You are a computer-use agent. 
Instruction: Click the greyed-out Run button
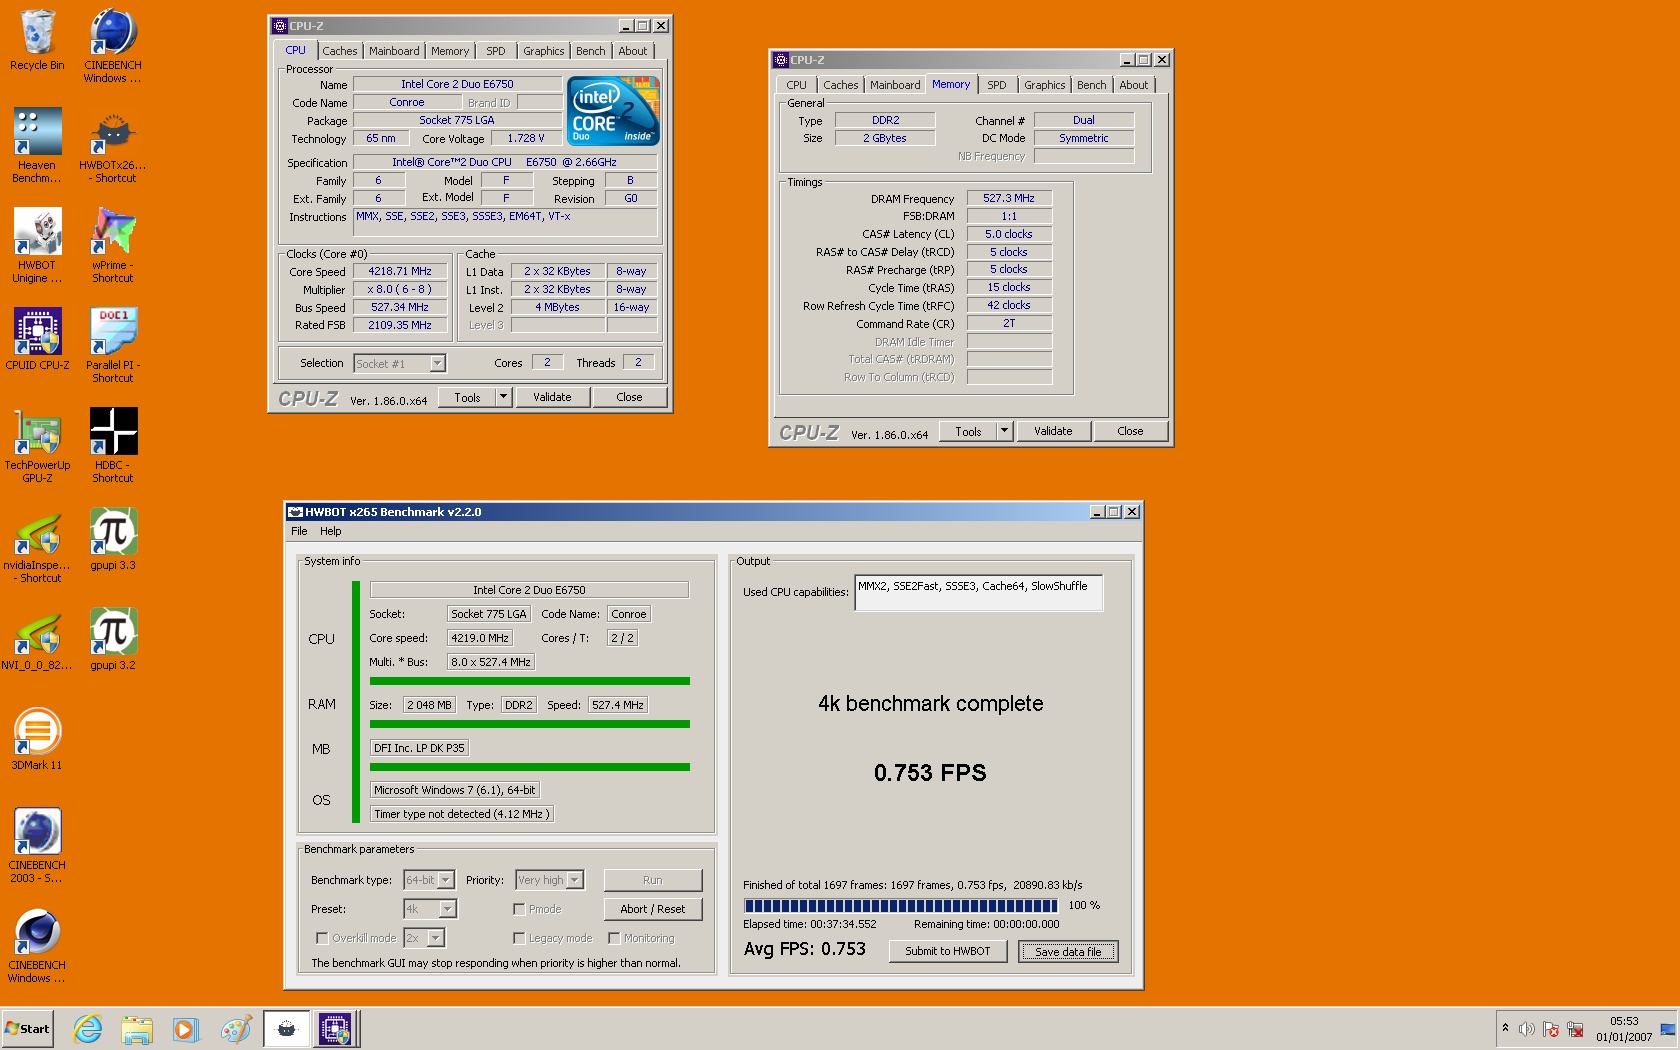point(652,880)
